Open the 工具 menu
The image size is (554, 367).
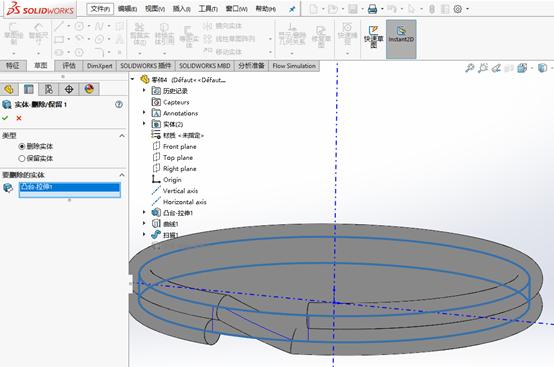208,9
